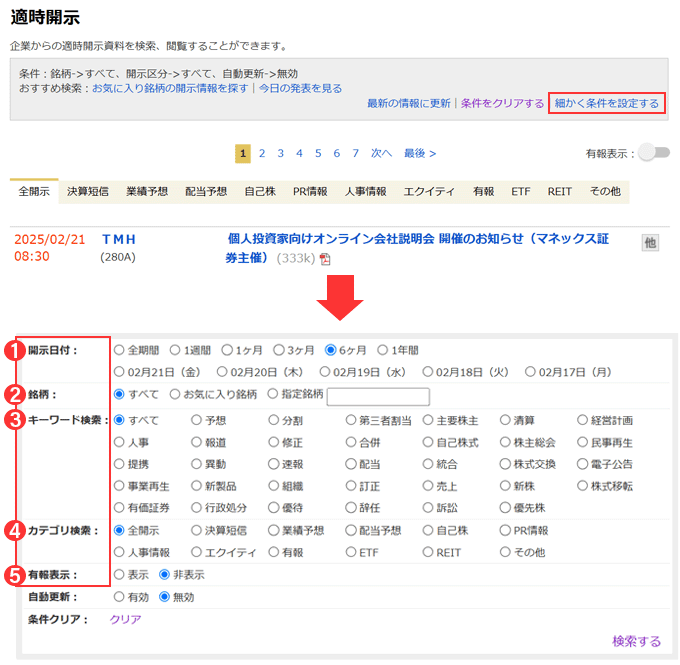Select お気に入り銘柄 radio option

(x=175, y=394)
